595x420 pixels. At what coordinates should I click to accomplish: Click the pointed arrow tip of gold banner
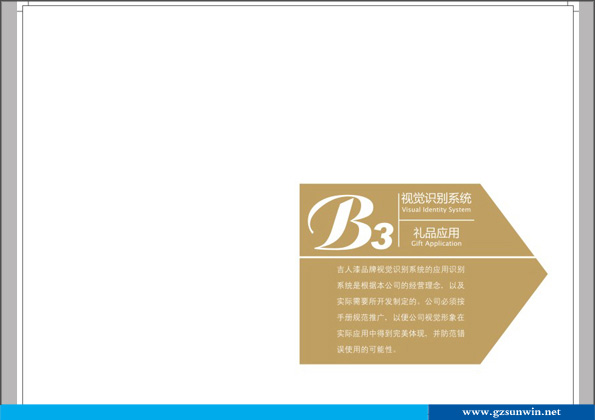[x=540, y=273]
